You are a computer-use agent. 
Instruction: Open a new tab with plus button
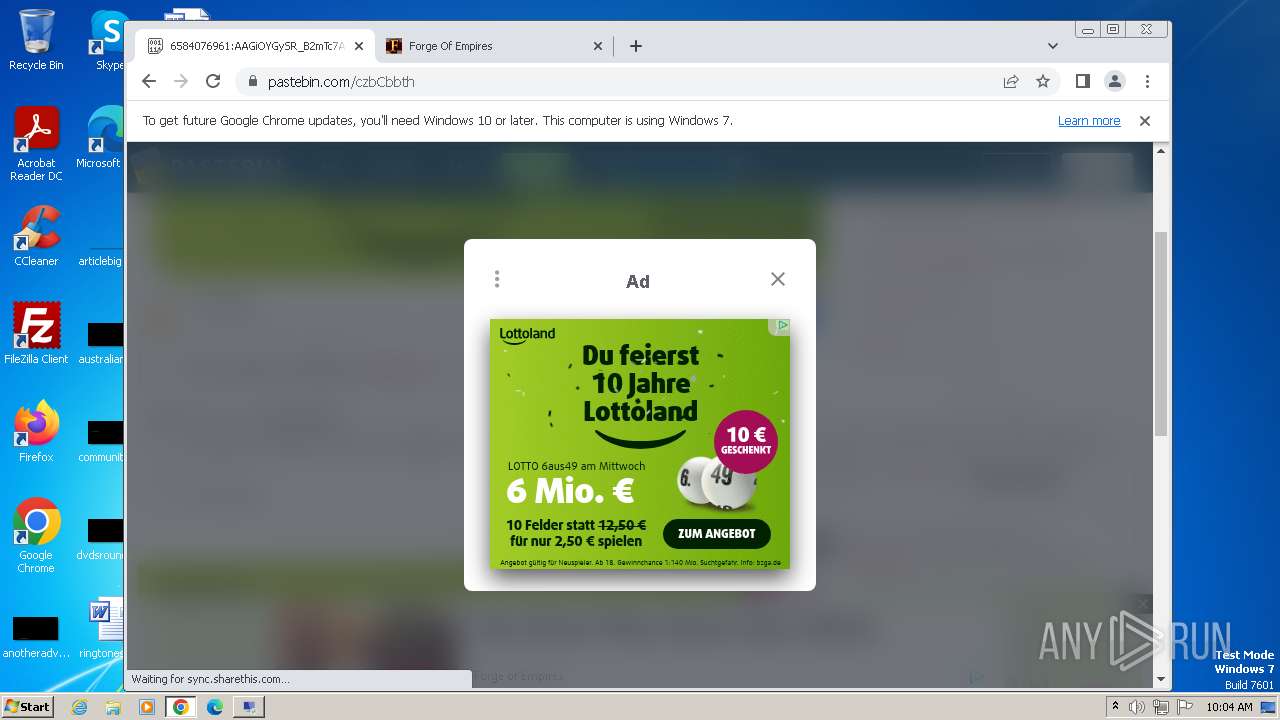tap(635, 46)
